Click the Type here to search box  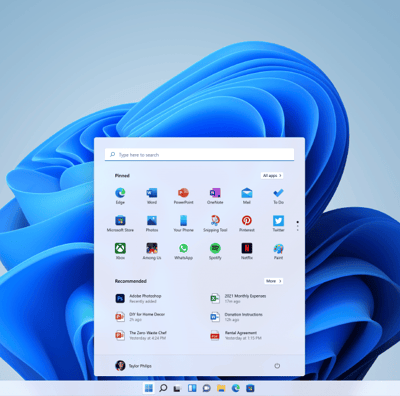199,155
